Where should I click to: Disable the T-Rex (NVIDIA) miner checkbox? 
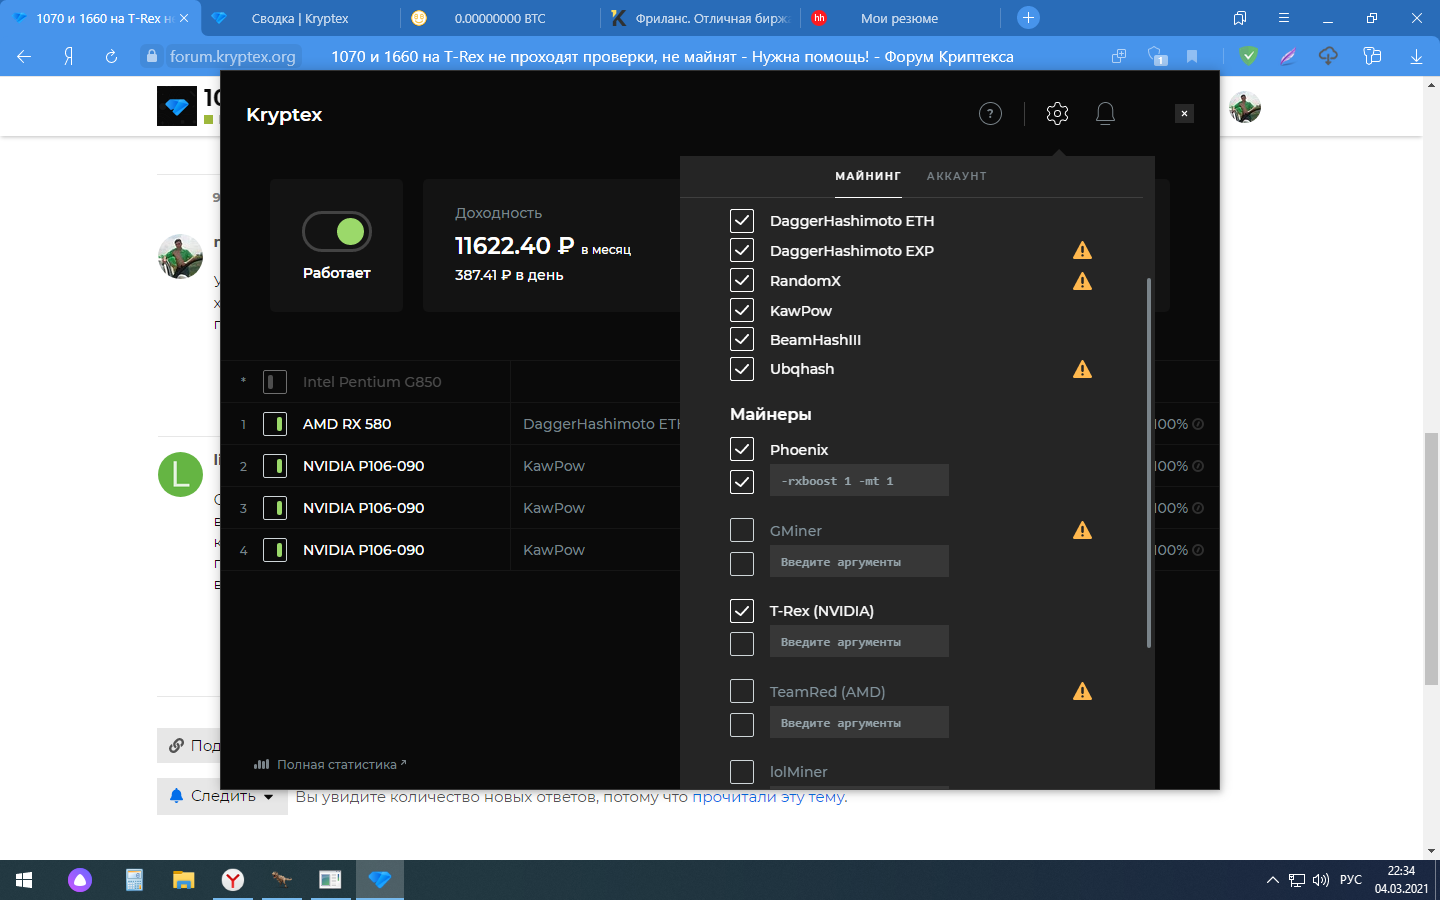click(x=742, y=610)
